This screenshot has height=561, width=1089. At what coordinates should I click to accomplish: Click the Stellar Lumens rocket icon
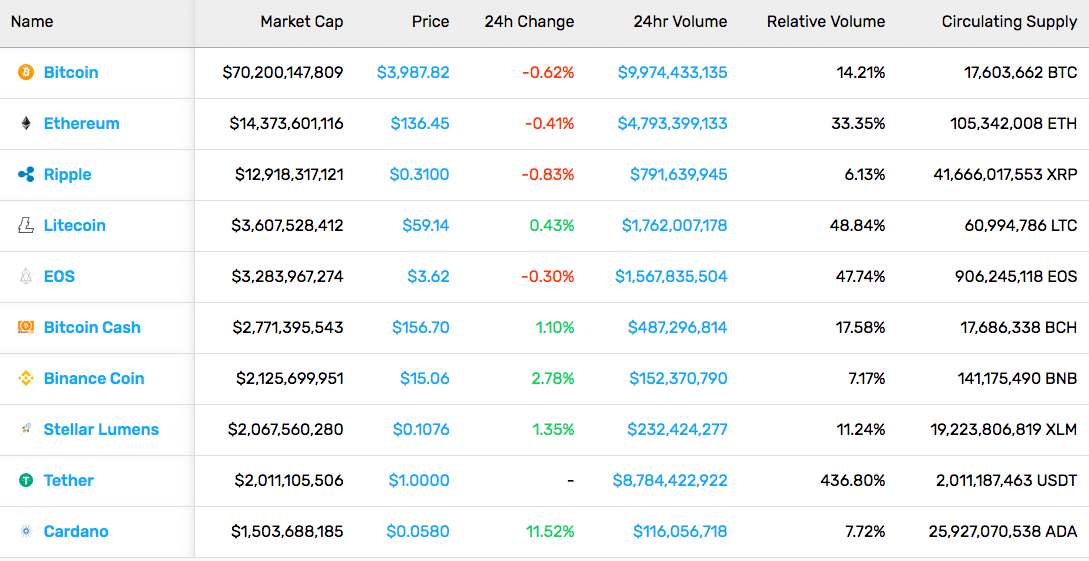[26, 429]
